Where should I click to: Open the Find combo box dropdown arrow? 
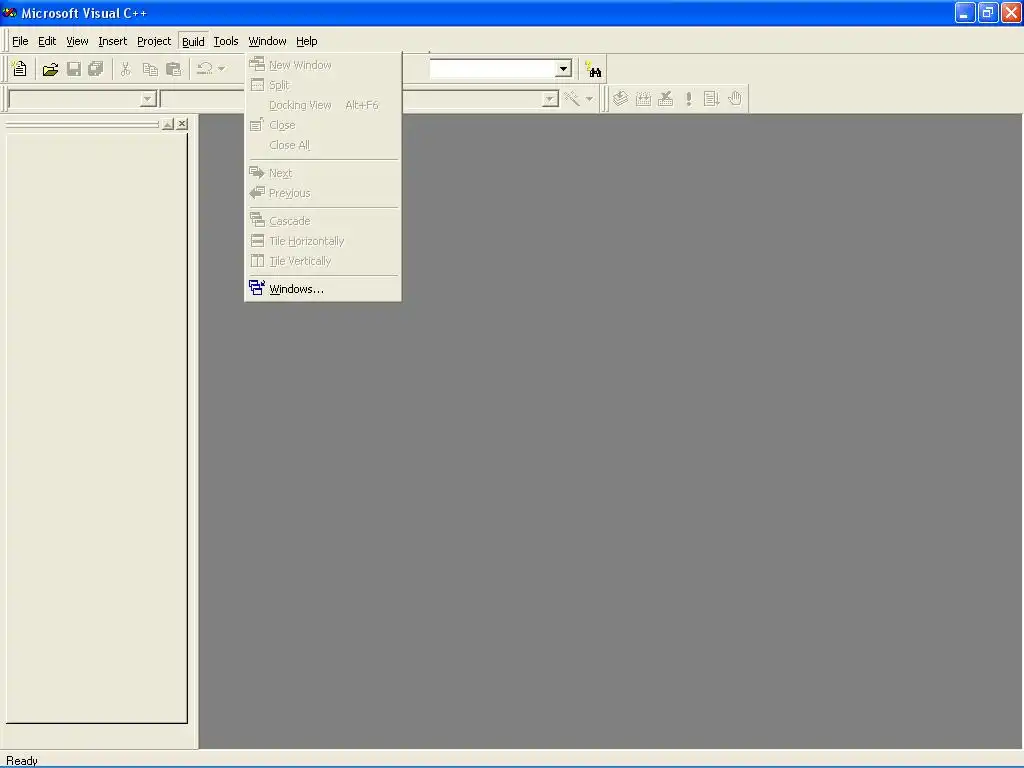pyautogui.click(x=564, y=69)
